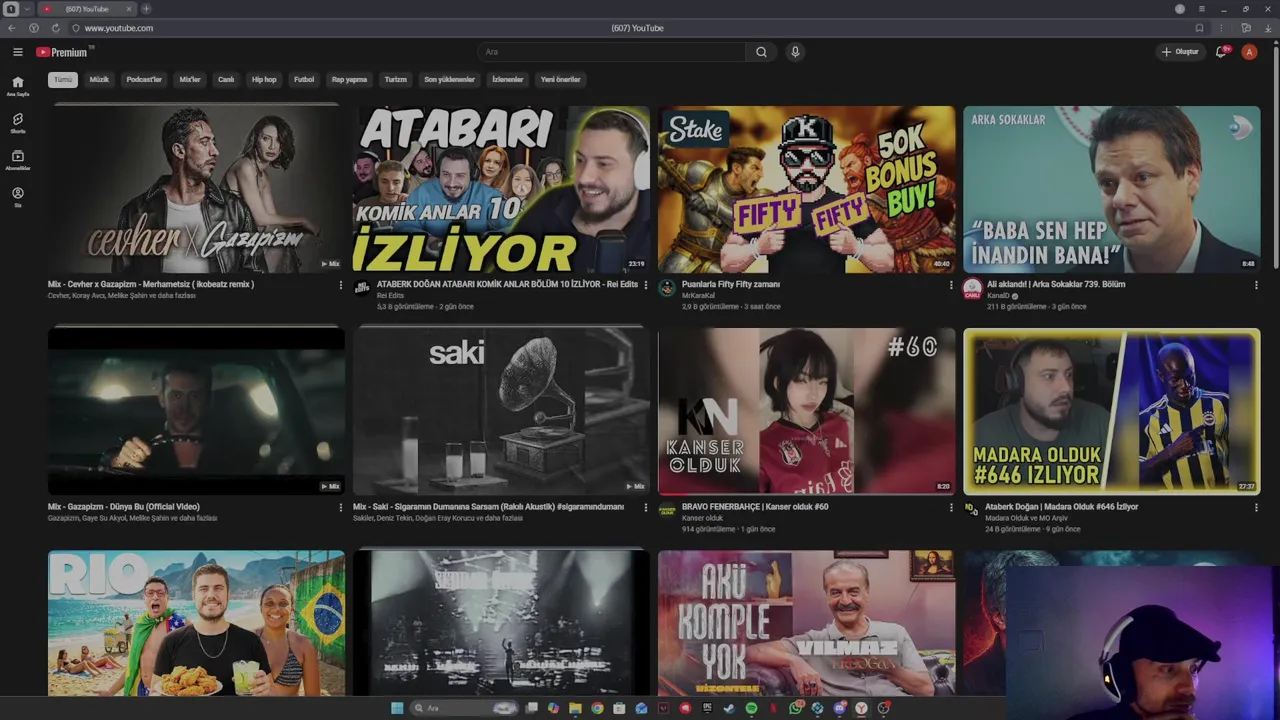Viewport: 1280px width, 720px height.
Task: Select the Mix'ler filter chip
Action: (190, 79)
